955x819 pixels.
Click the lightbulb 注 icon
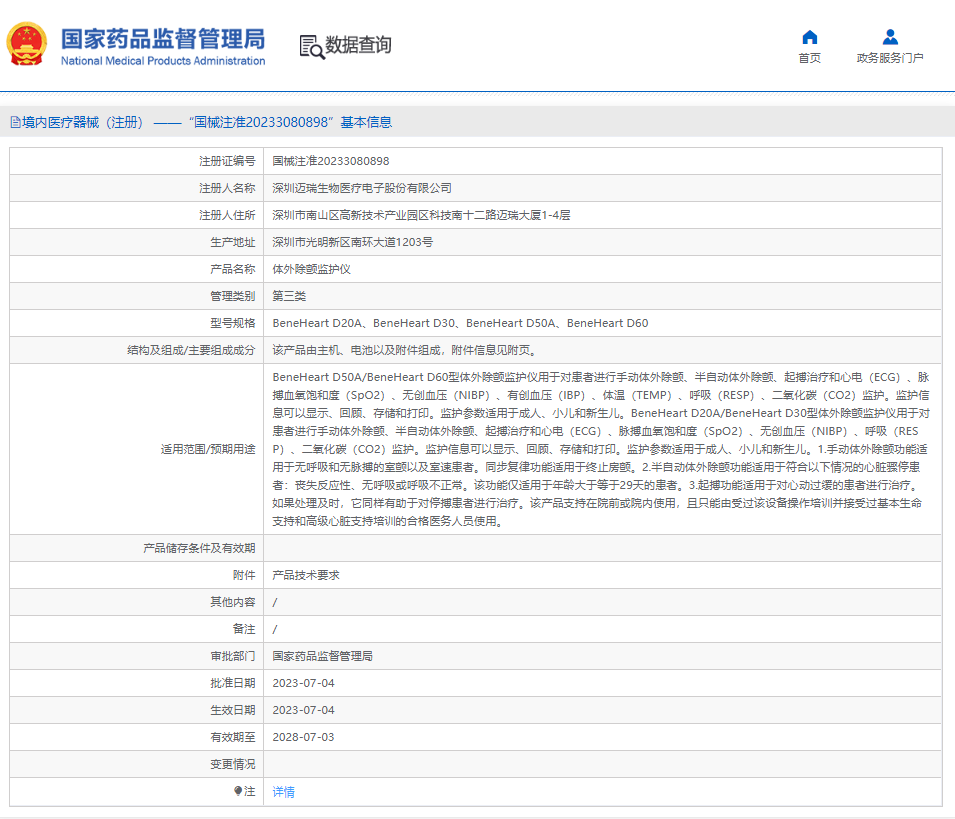(x=238, y=791)
